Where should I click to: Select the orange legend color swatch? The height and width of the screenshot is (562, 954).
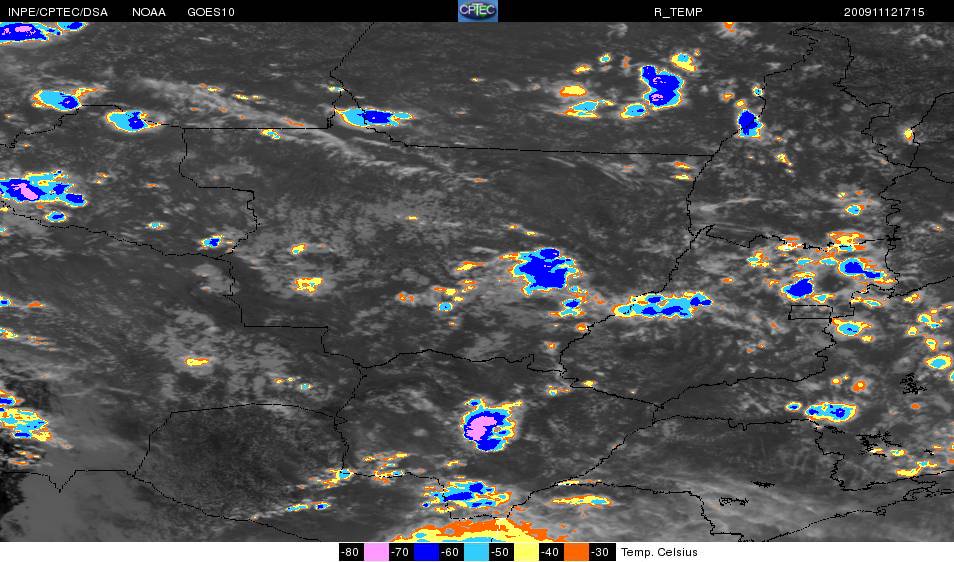click(x=576, y=552)
